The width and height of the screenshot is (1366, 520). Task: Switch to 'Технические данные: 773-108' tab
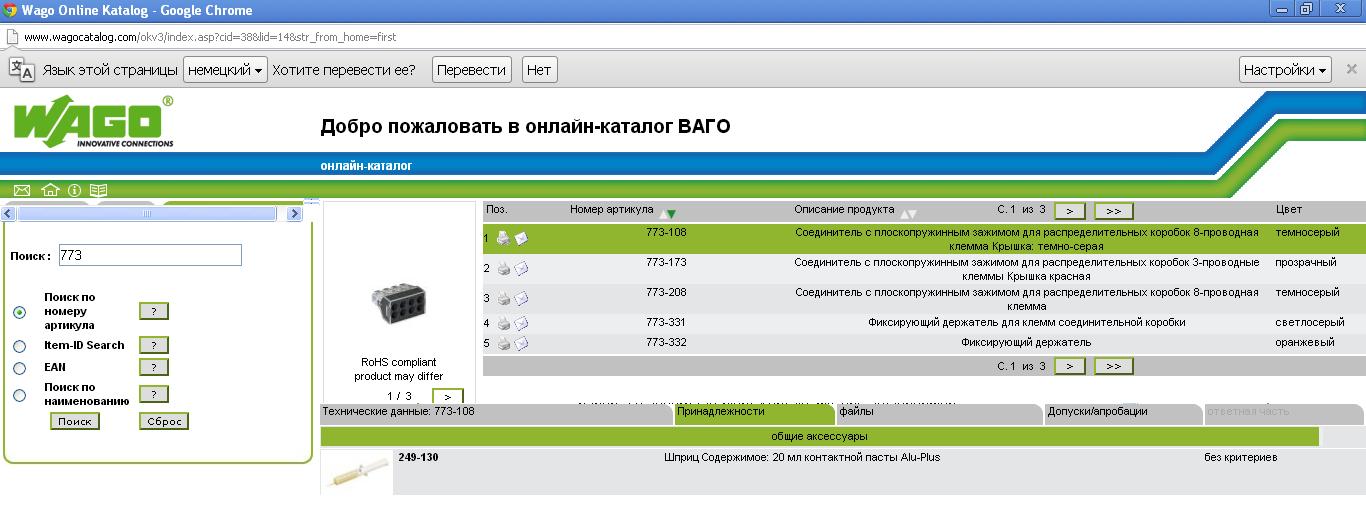(x=496, y=412)
